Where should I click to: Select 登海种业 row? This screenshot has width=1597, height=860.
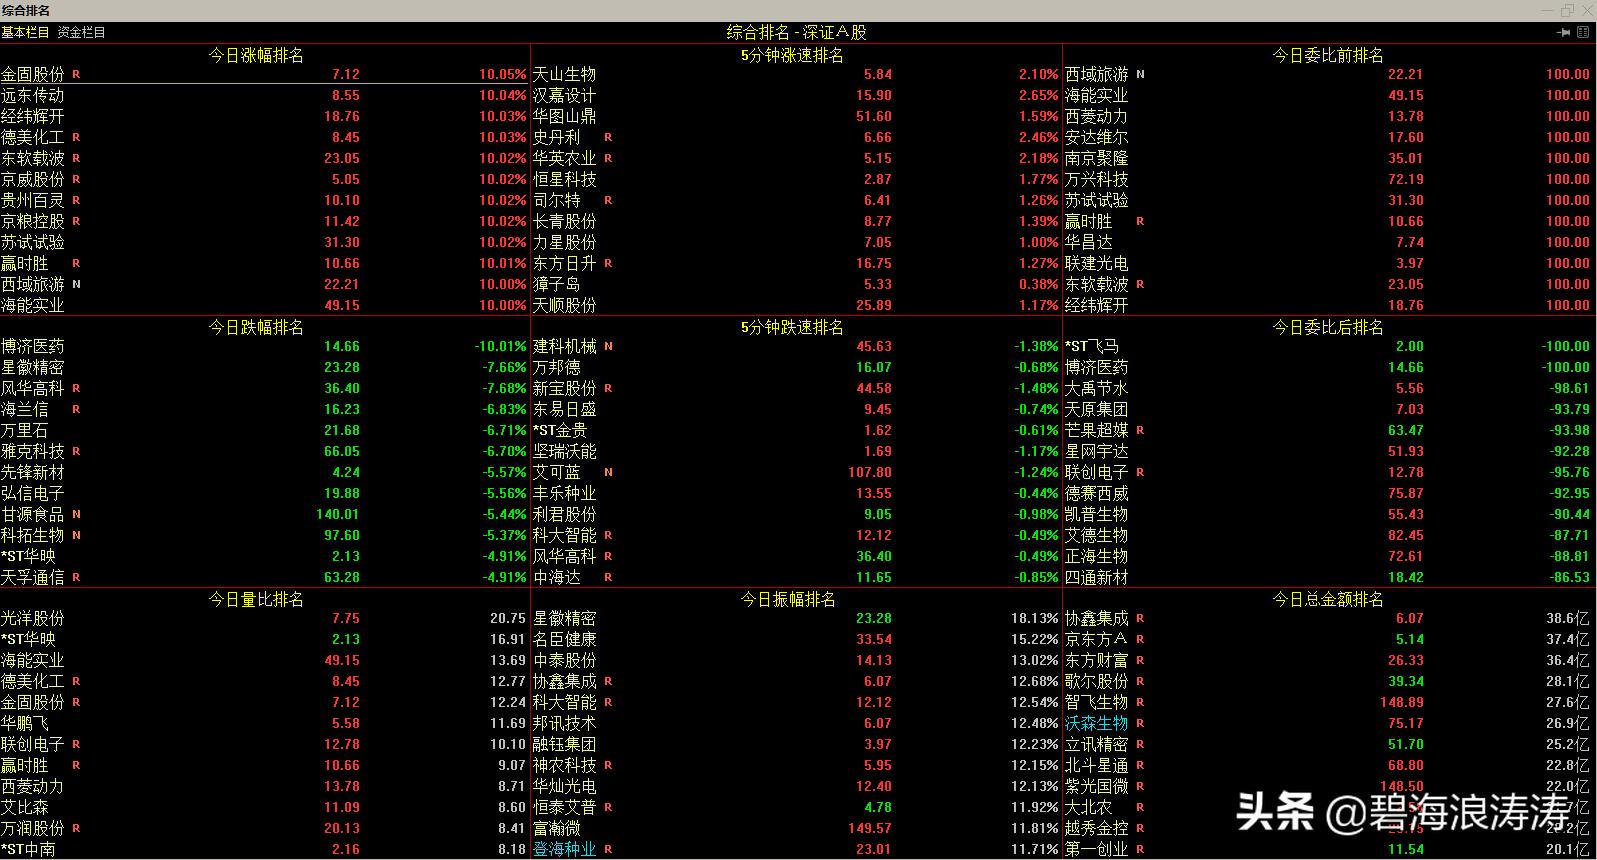[796, 849]
